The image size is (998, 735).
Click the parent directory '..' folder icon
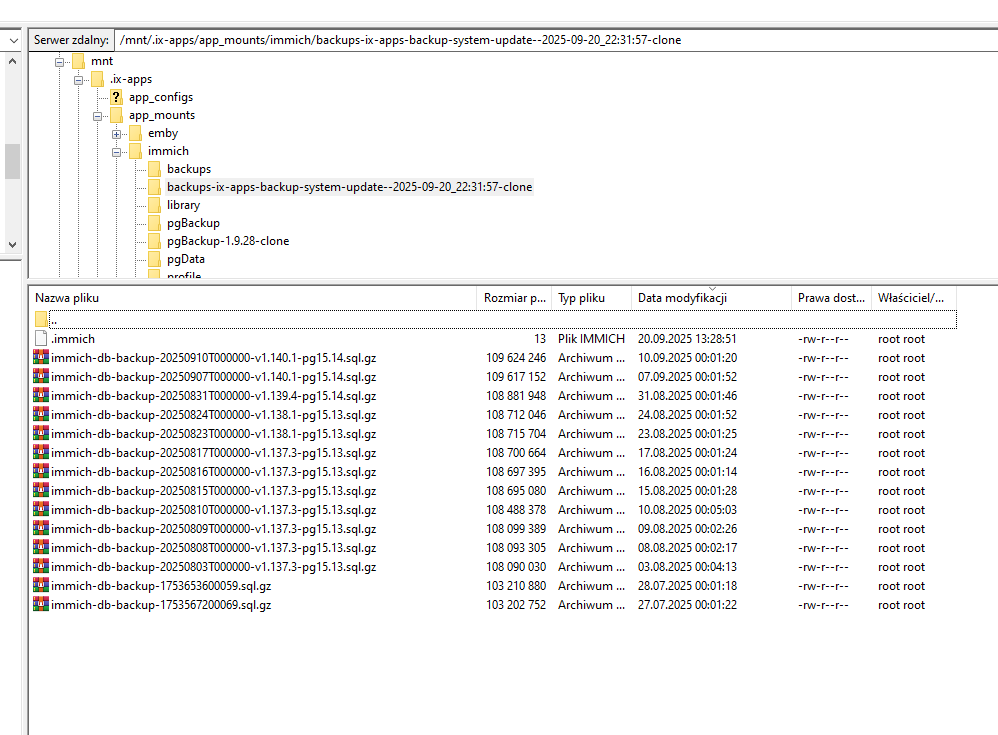pyautogui.click(x=41, y=319)
